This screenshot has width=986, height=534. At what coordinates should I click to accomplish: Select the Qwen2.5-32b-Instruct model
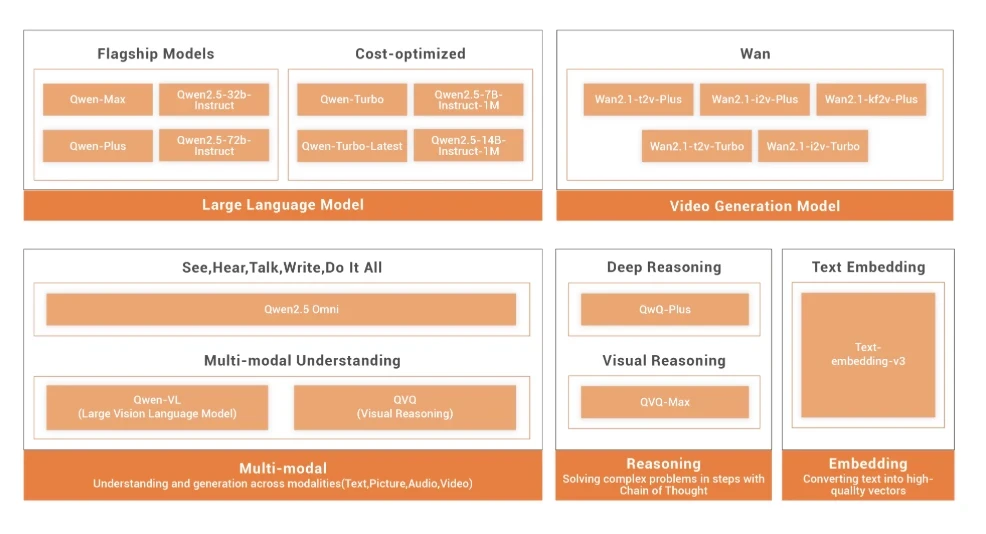coord(214,99)
